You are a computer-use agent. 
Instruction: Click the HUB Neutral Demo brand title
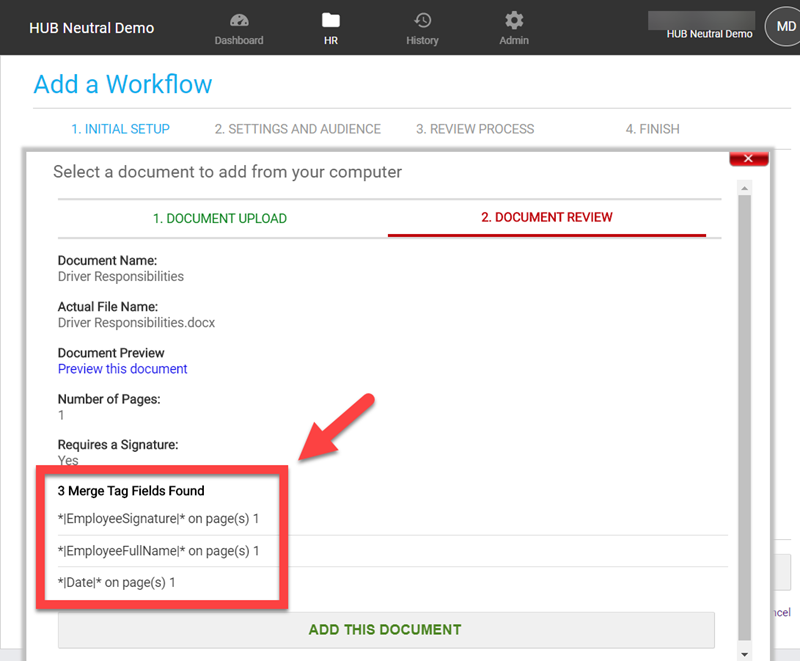(91, 28)
